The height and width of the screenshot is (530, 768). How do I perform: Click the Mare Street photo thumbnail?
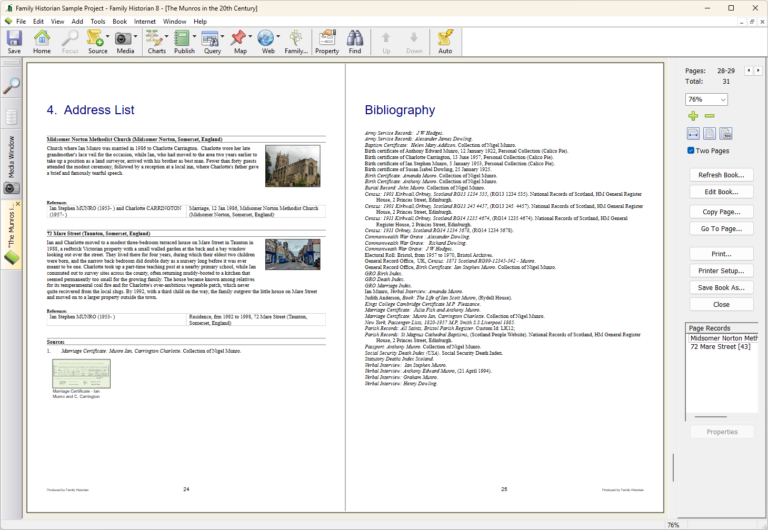pyautogui.click(x=292, y=254)
